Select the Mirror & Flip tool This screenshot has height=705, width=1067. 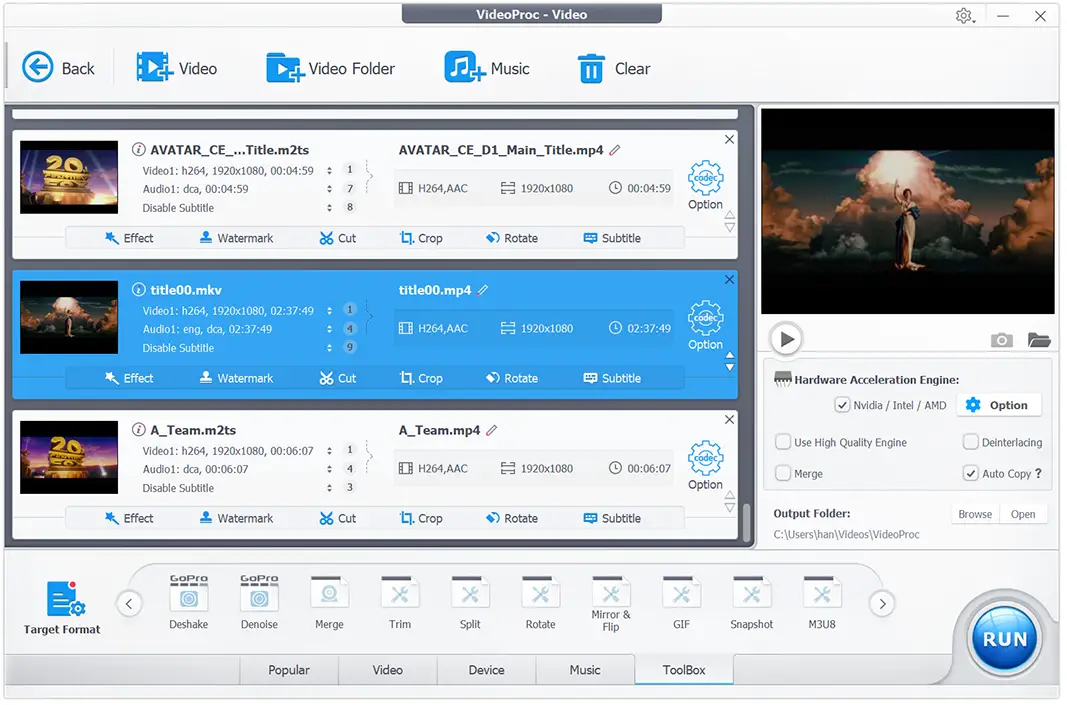click(x=611, y=597)
